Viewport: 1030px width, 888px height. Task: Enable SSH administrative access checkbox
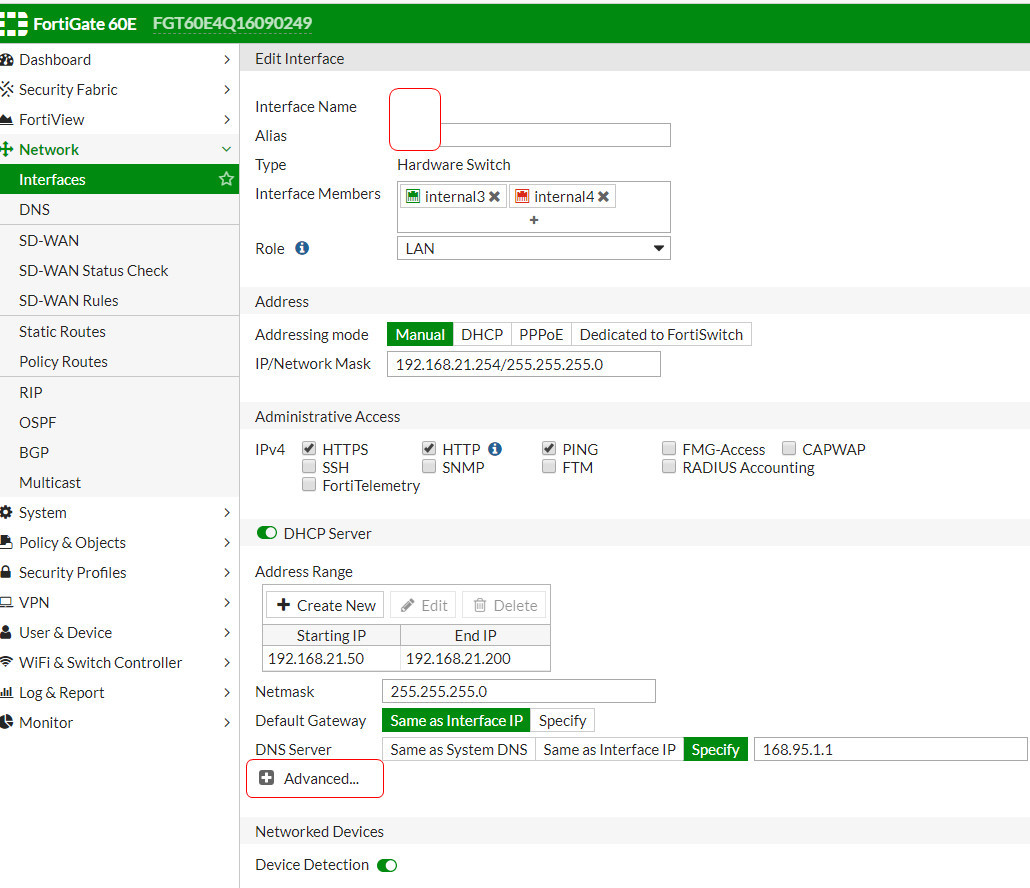pyautogui.click(x=309, y=467)
